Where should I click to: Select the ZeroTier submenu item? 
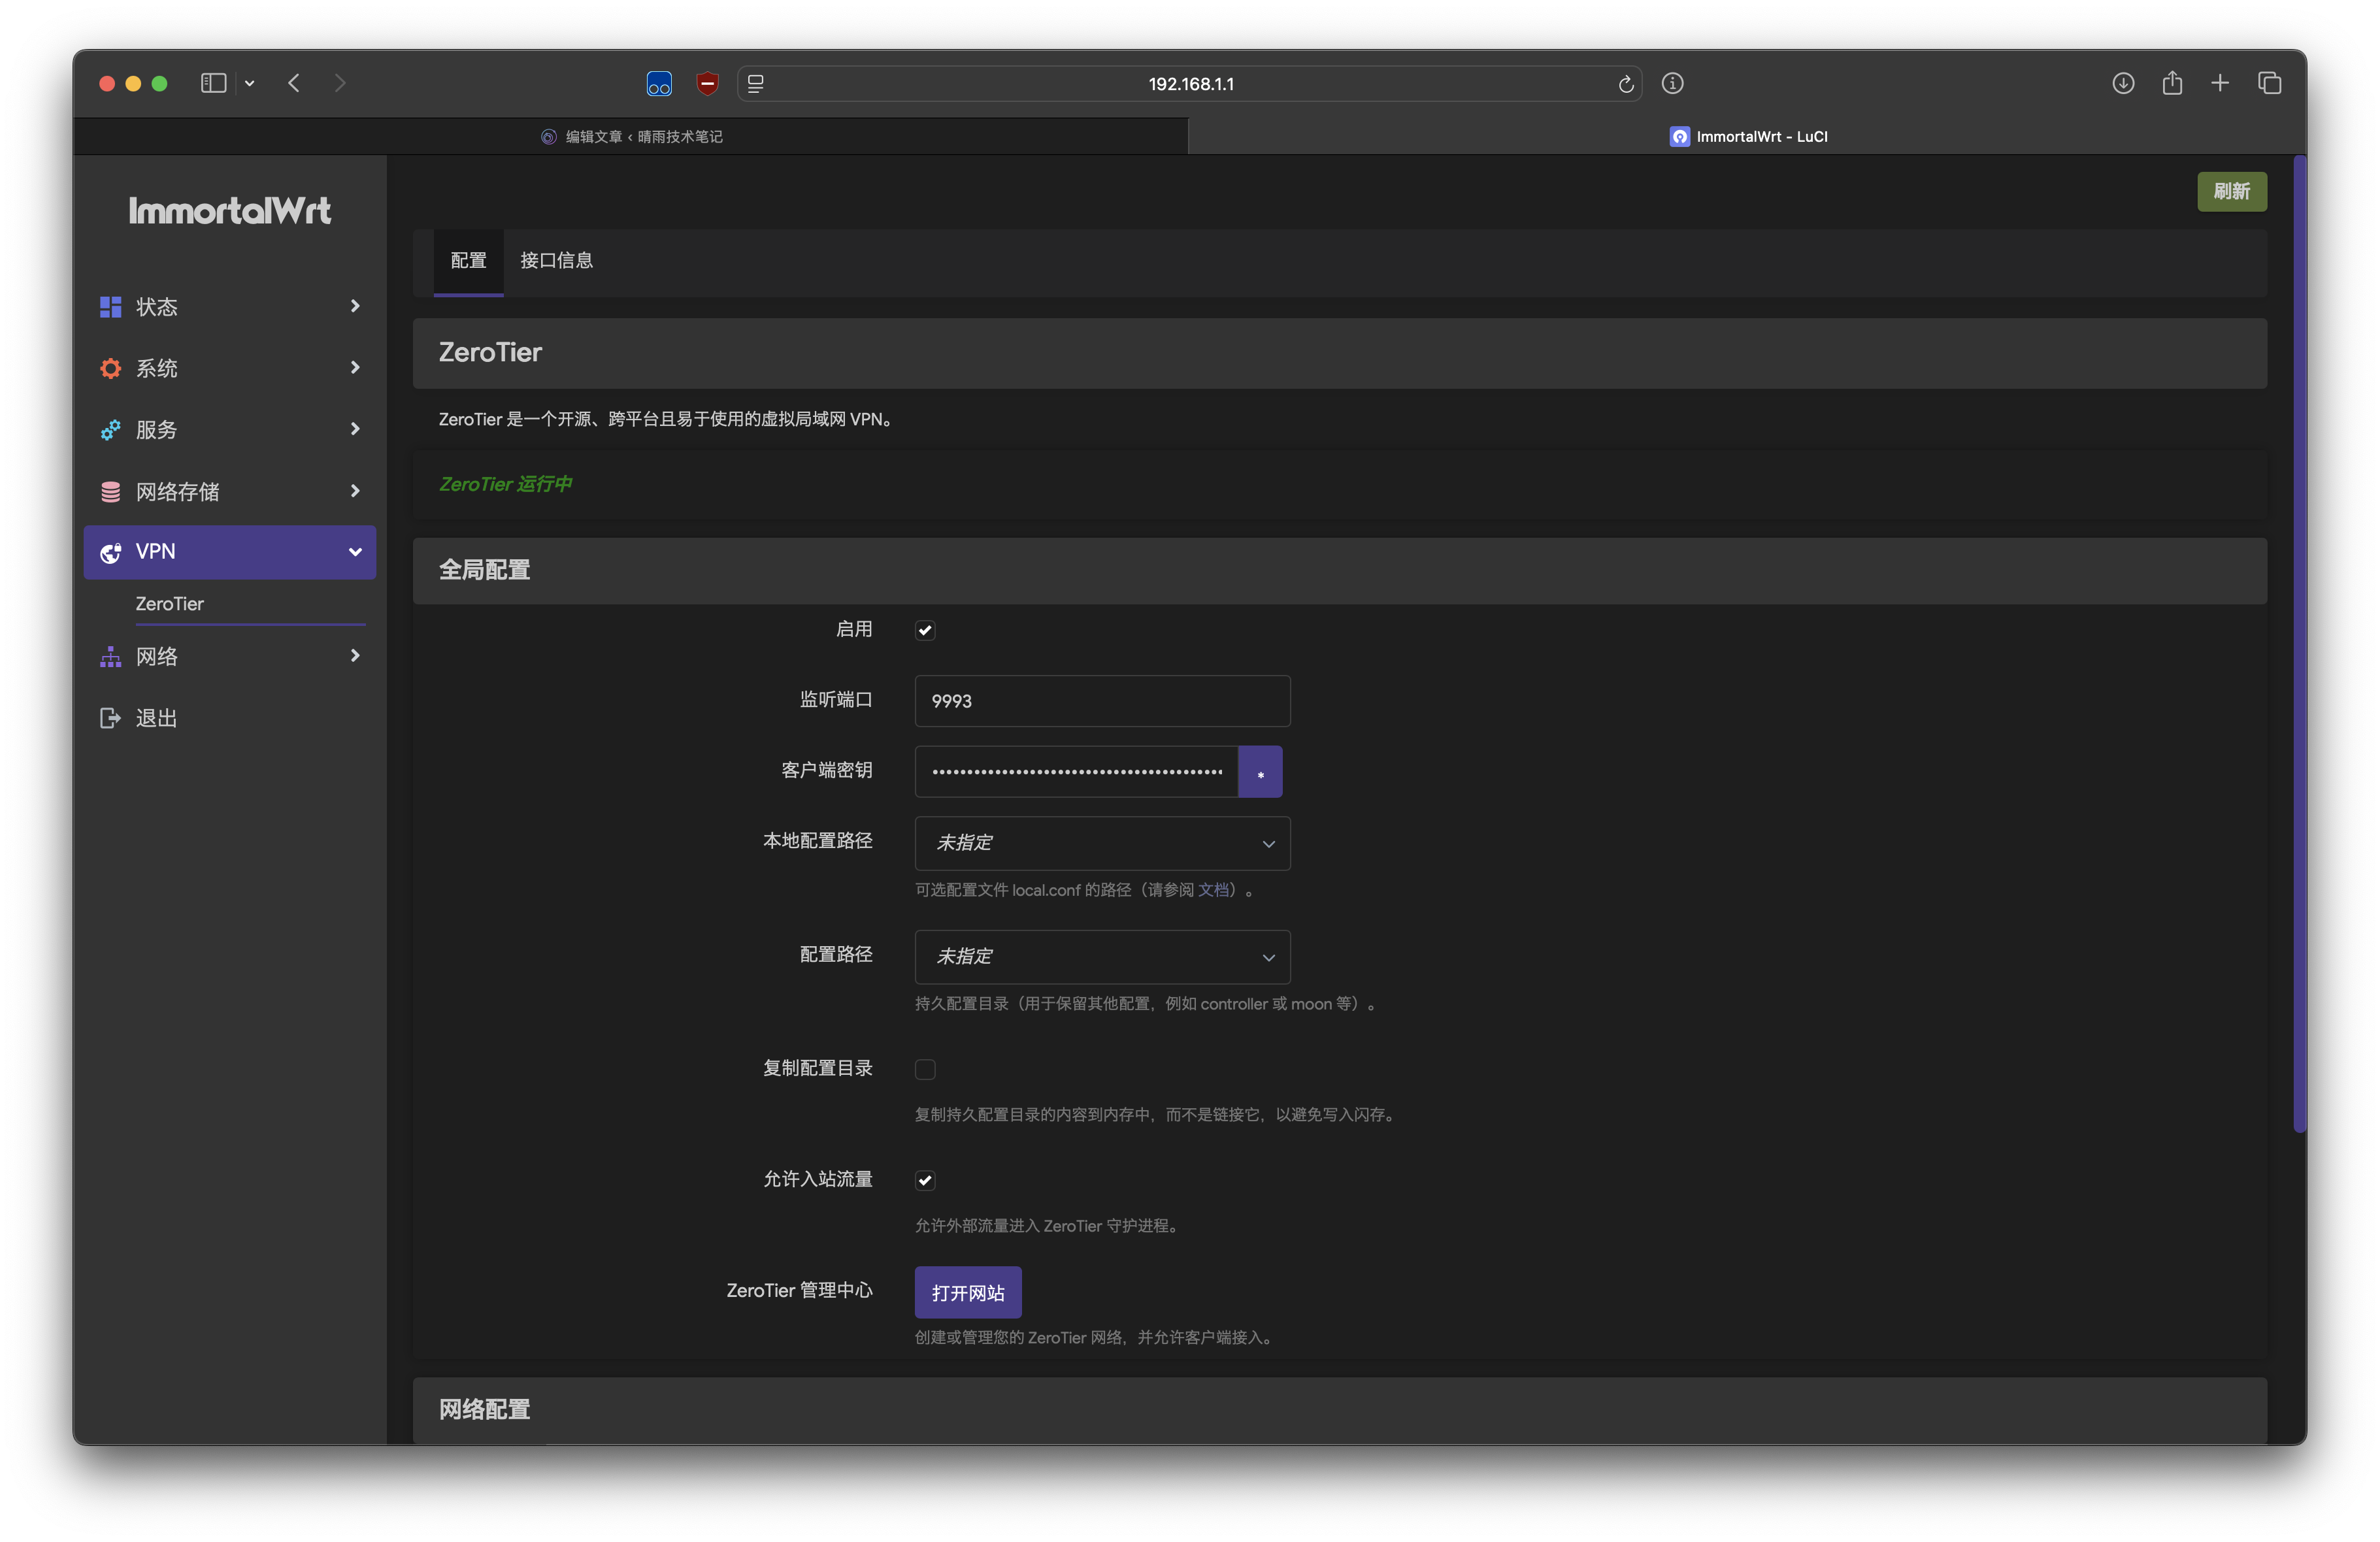click(170, 604)
